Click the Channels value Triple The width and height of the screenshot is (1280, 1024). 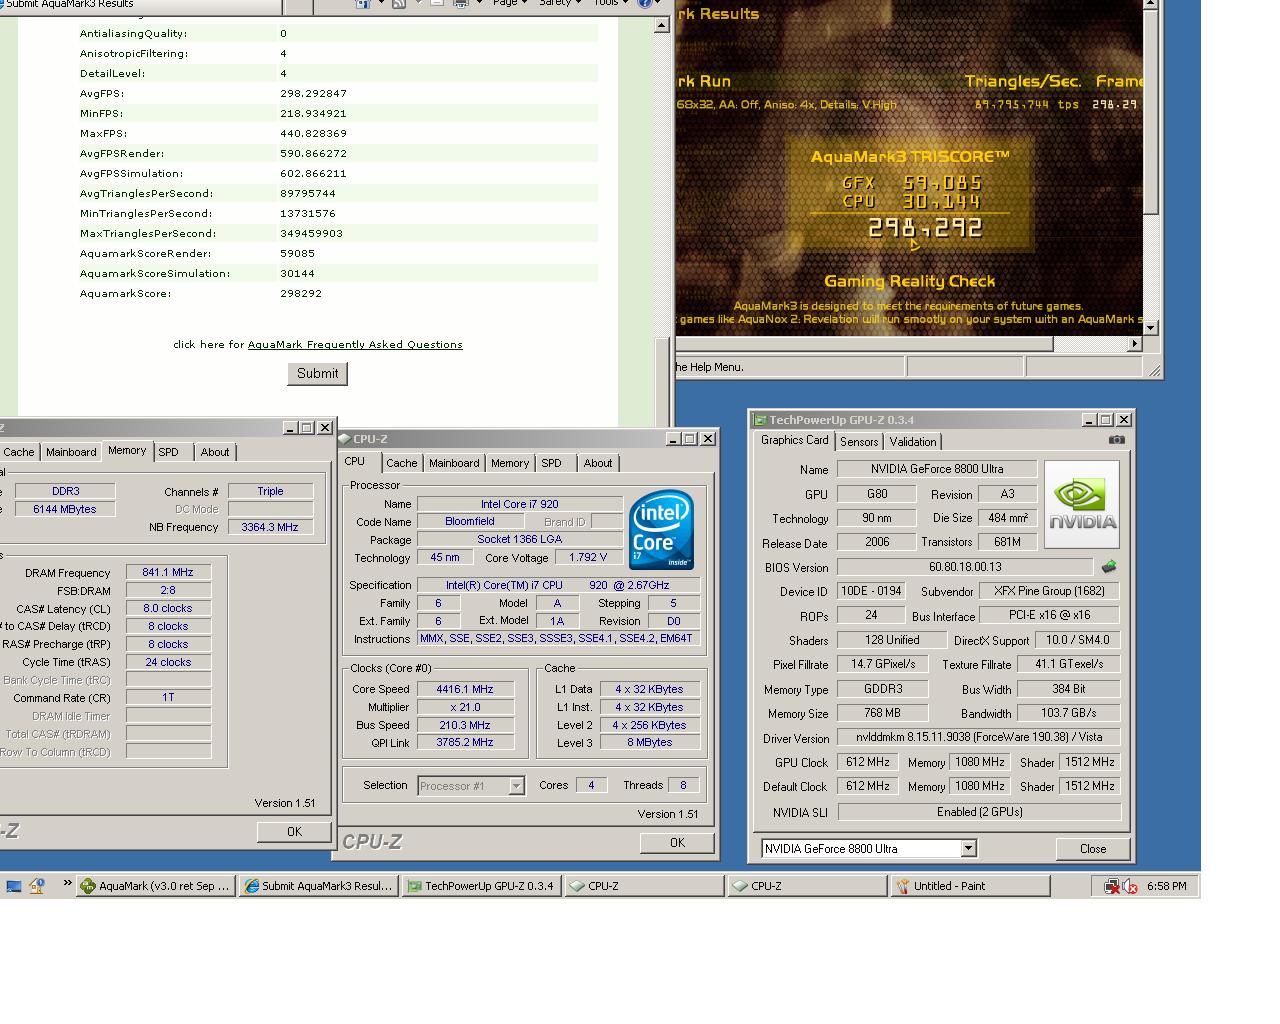tap(270, 491)
